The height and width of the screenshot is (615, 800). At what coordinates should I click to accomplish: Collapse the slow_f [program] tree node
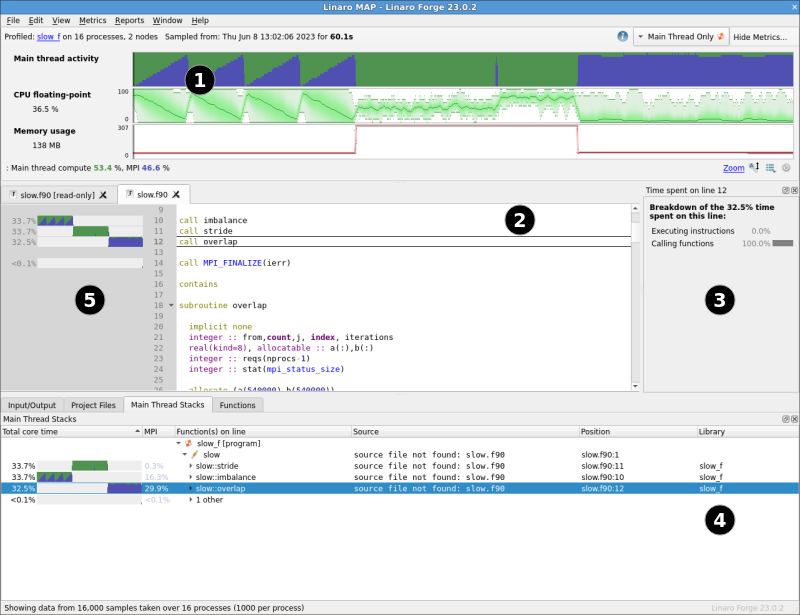(179, 444)
